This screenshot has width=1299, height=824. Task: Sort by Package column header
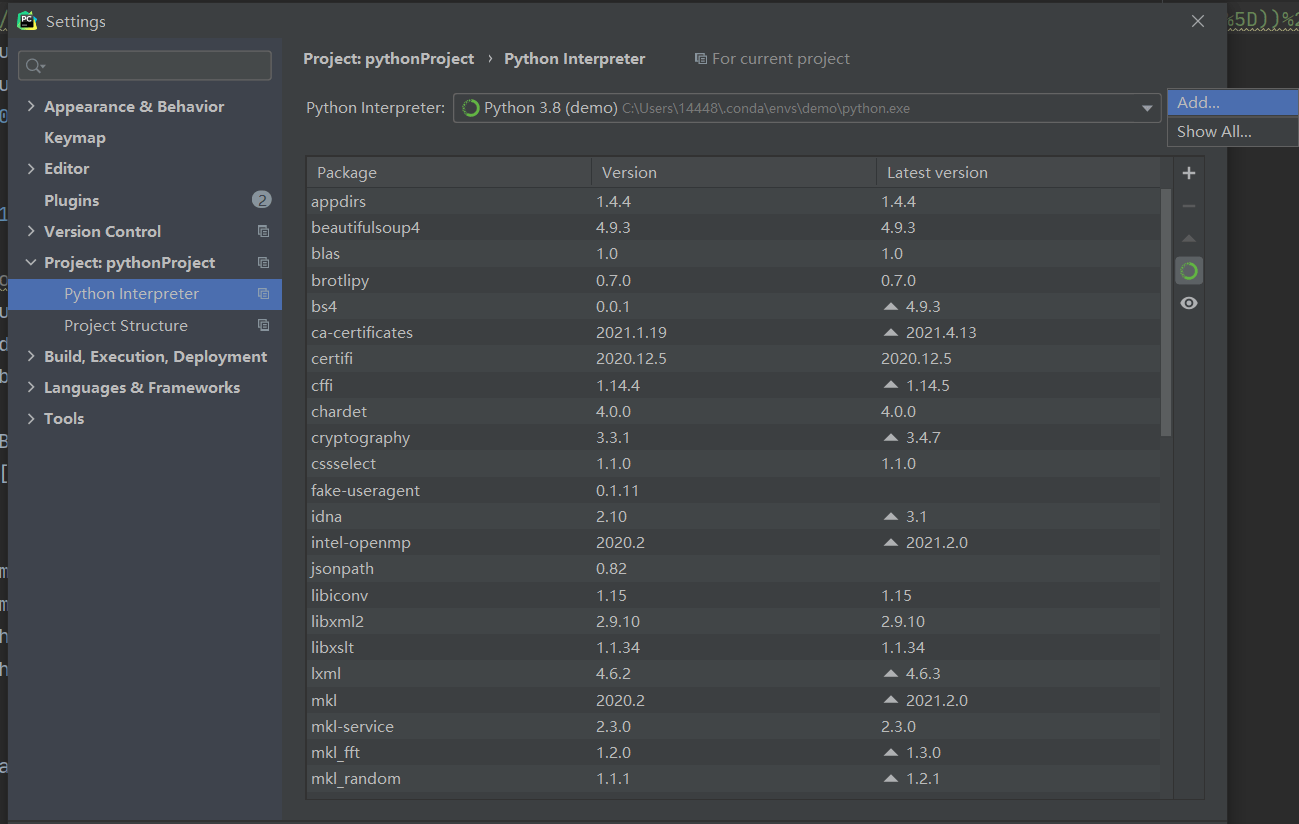(x=449, y=172)
